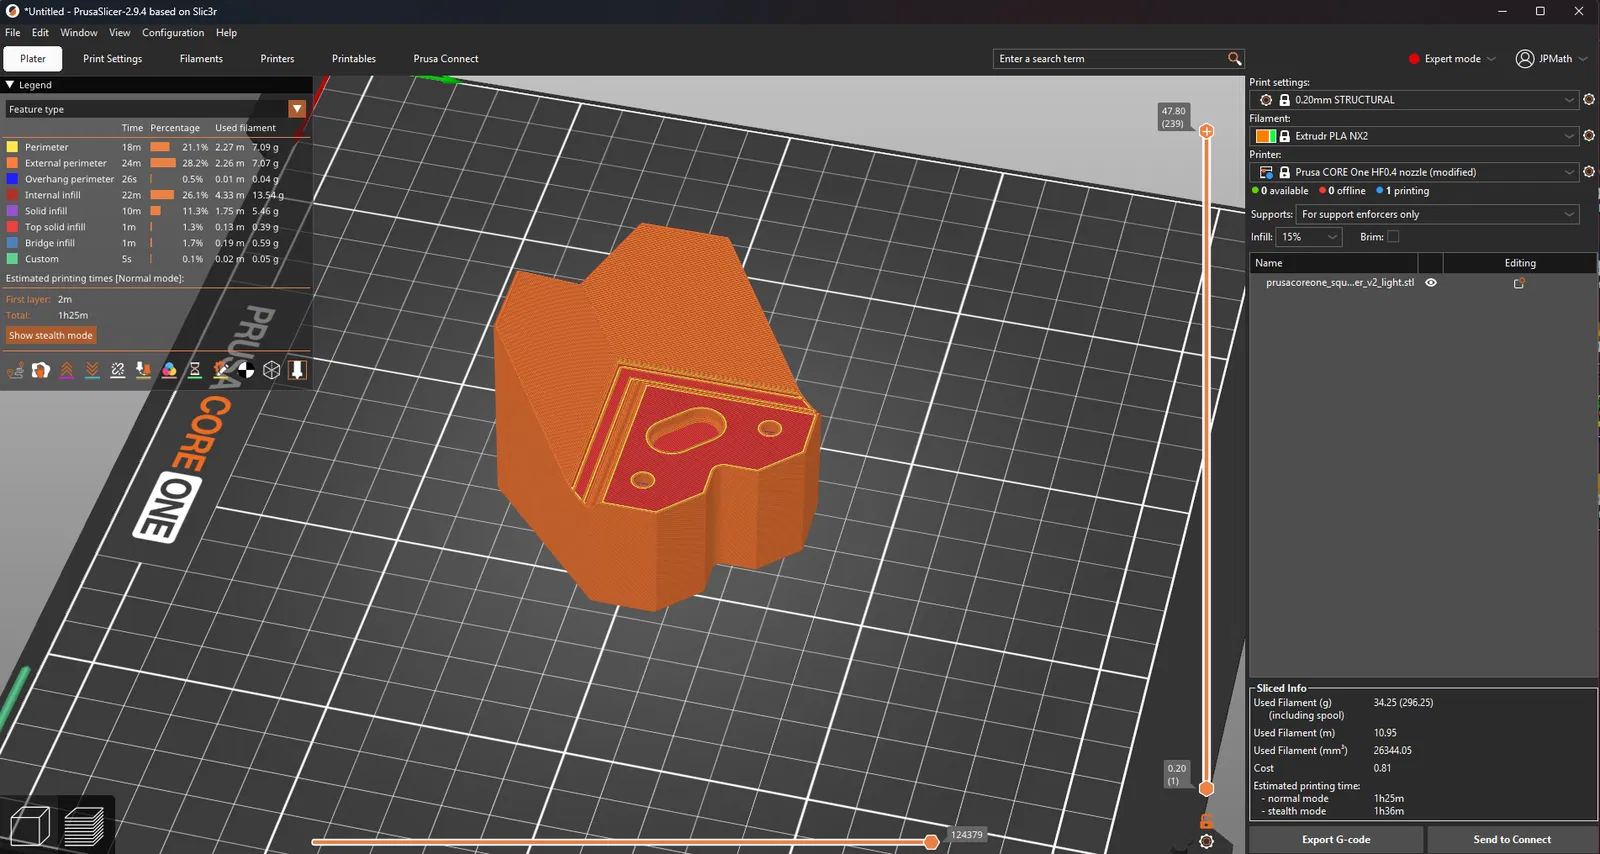This screenshot has height=854, width=1600.
Task: Switch to 3D editor view cube icon
Action: [30, 825]
